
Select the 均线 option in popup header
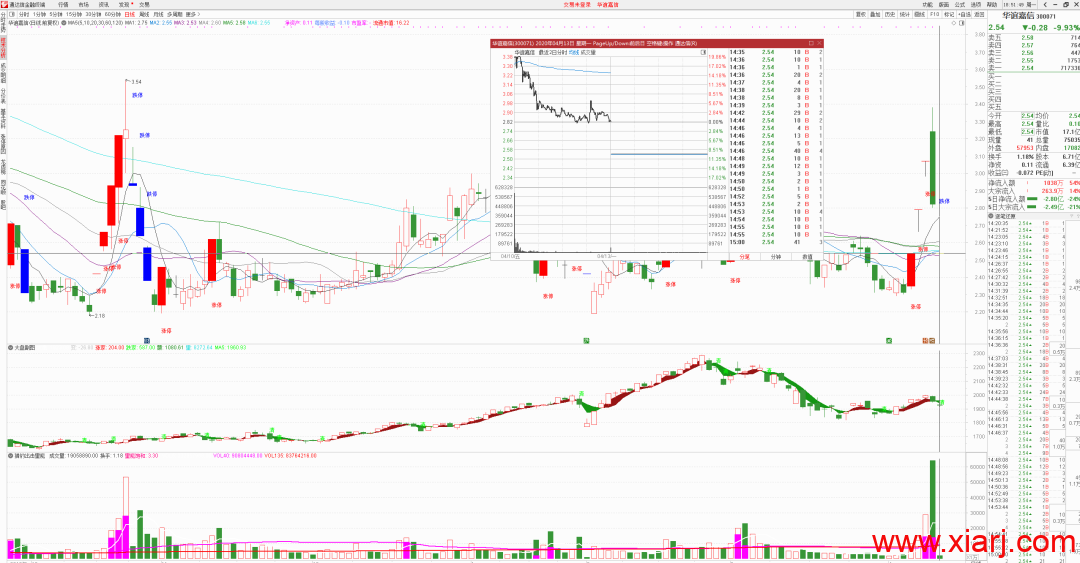pyautogui.click(x=573, y=52)
